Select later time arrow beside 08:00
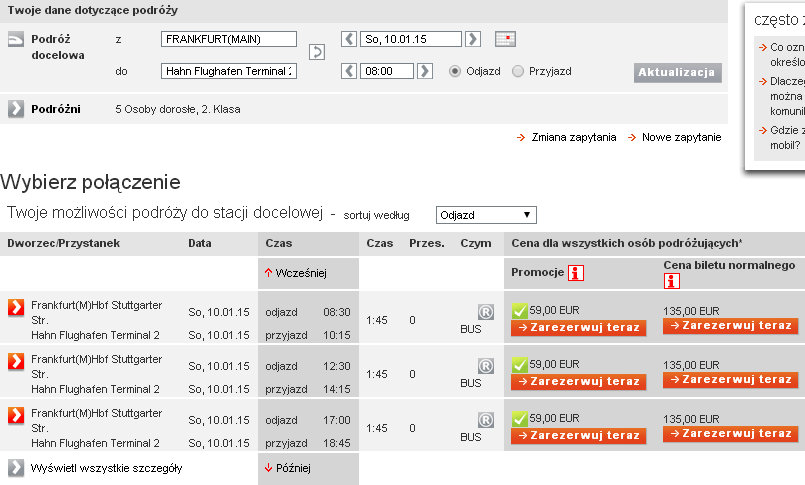The height and width of the screenshot is (485, 805). (425, 71)
